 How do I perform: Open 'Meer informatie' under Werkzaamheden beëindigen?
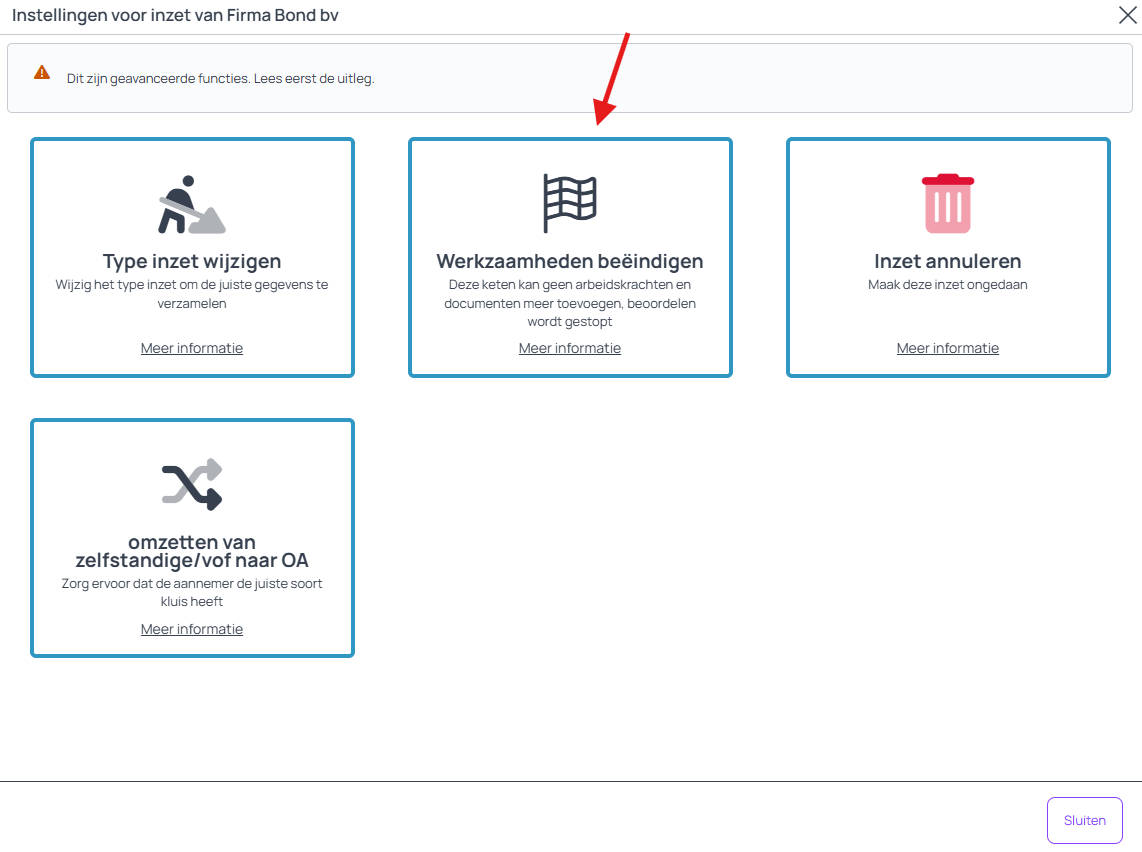570,348
